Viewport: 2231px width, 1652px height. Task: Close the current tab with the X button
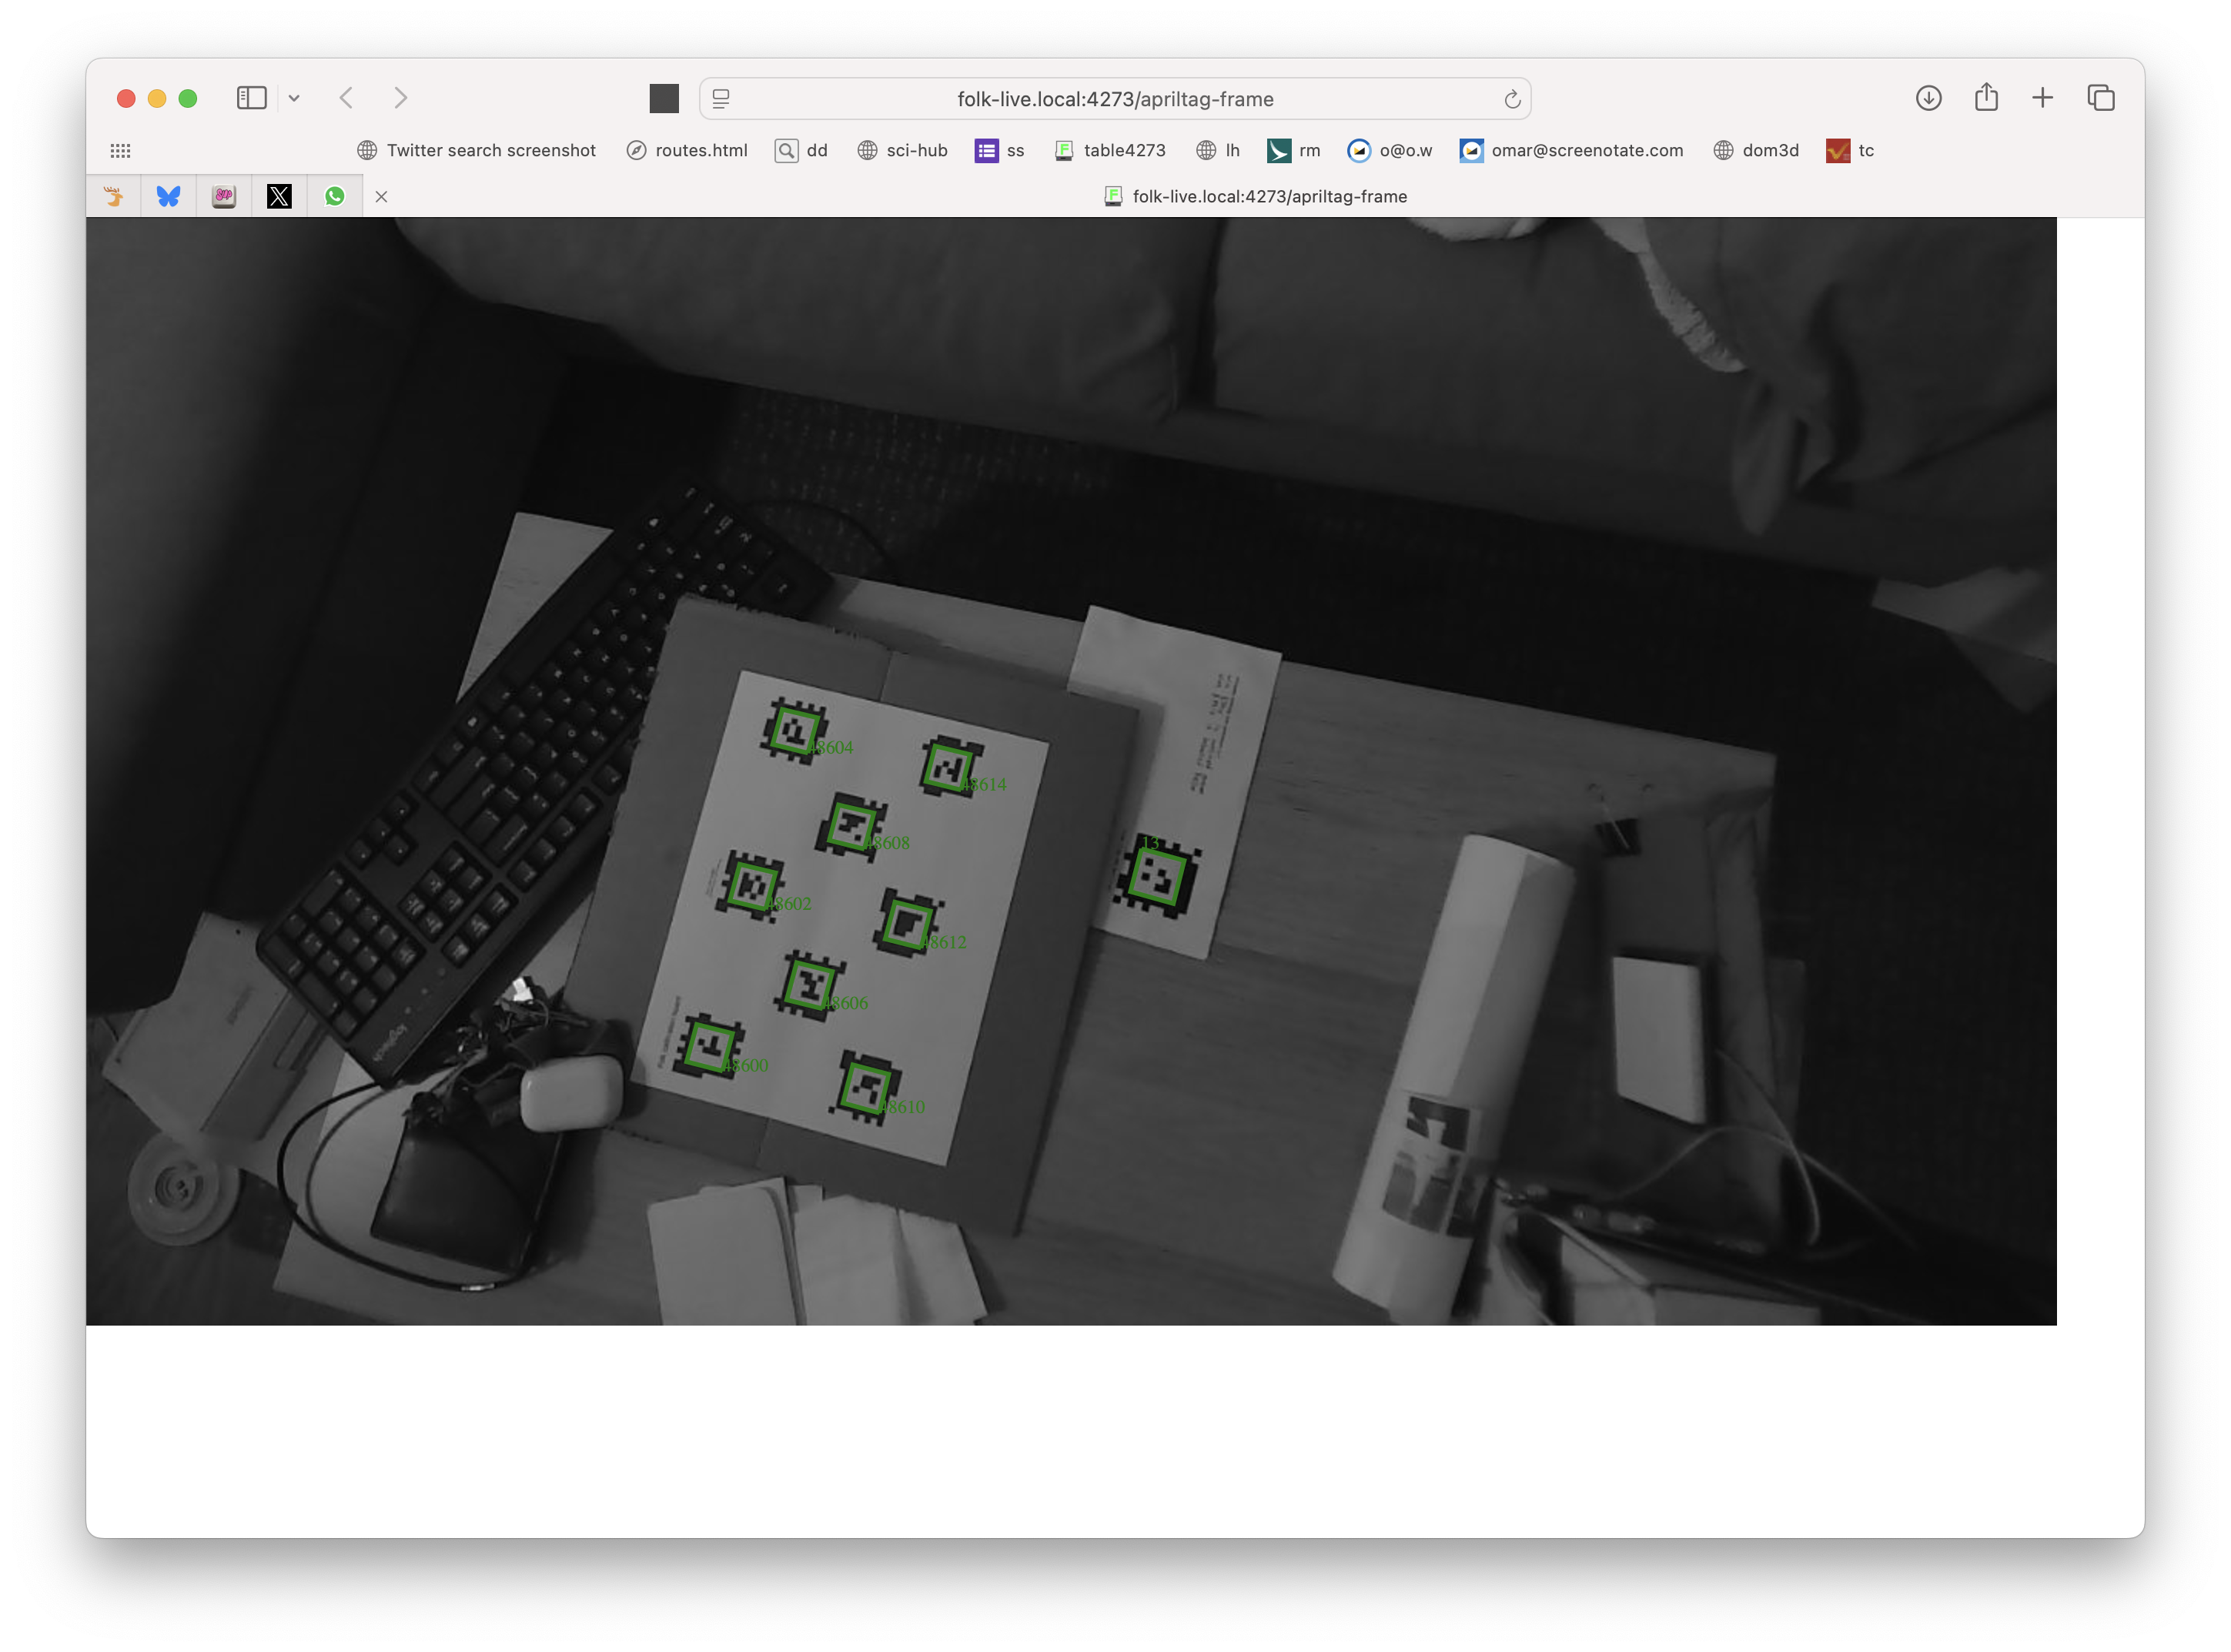[381, 197]
